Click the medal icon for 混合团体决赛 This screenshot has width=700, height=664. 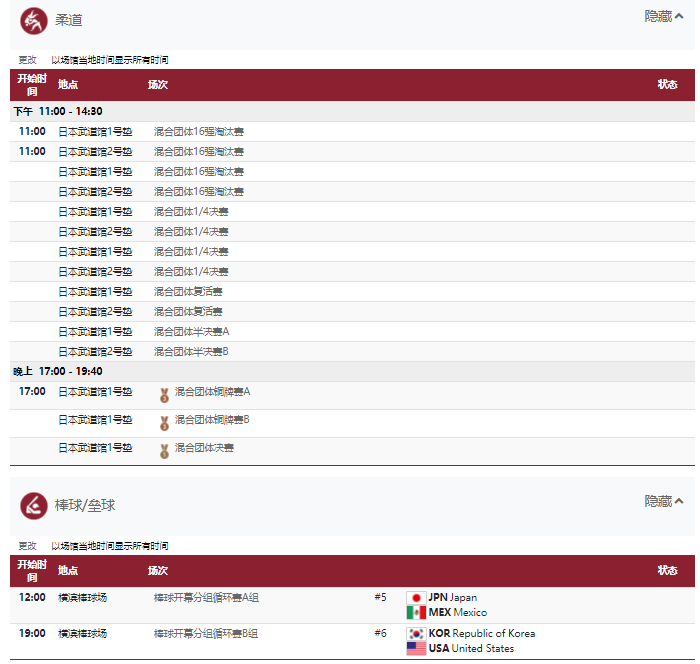pos(164,451)
